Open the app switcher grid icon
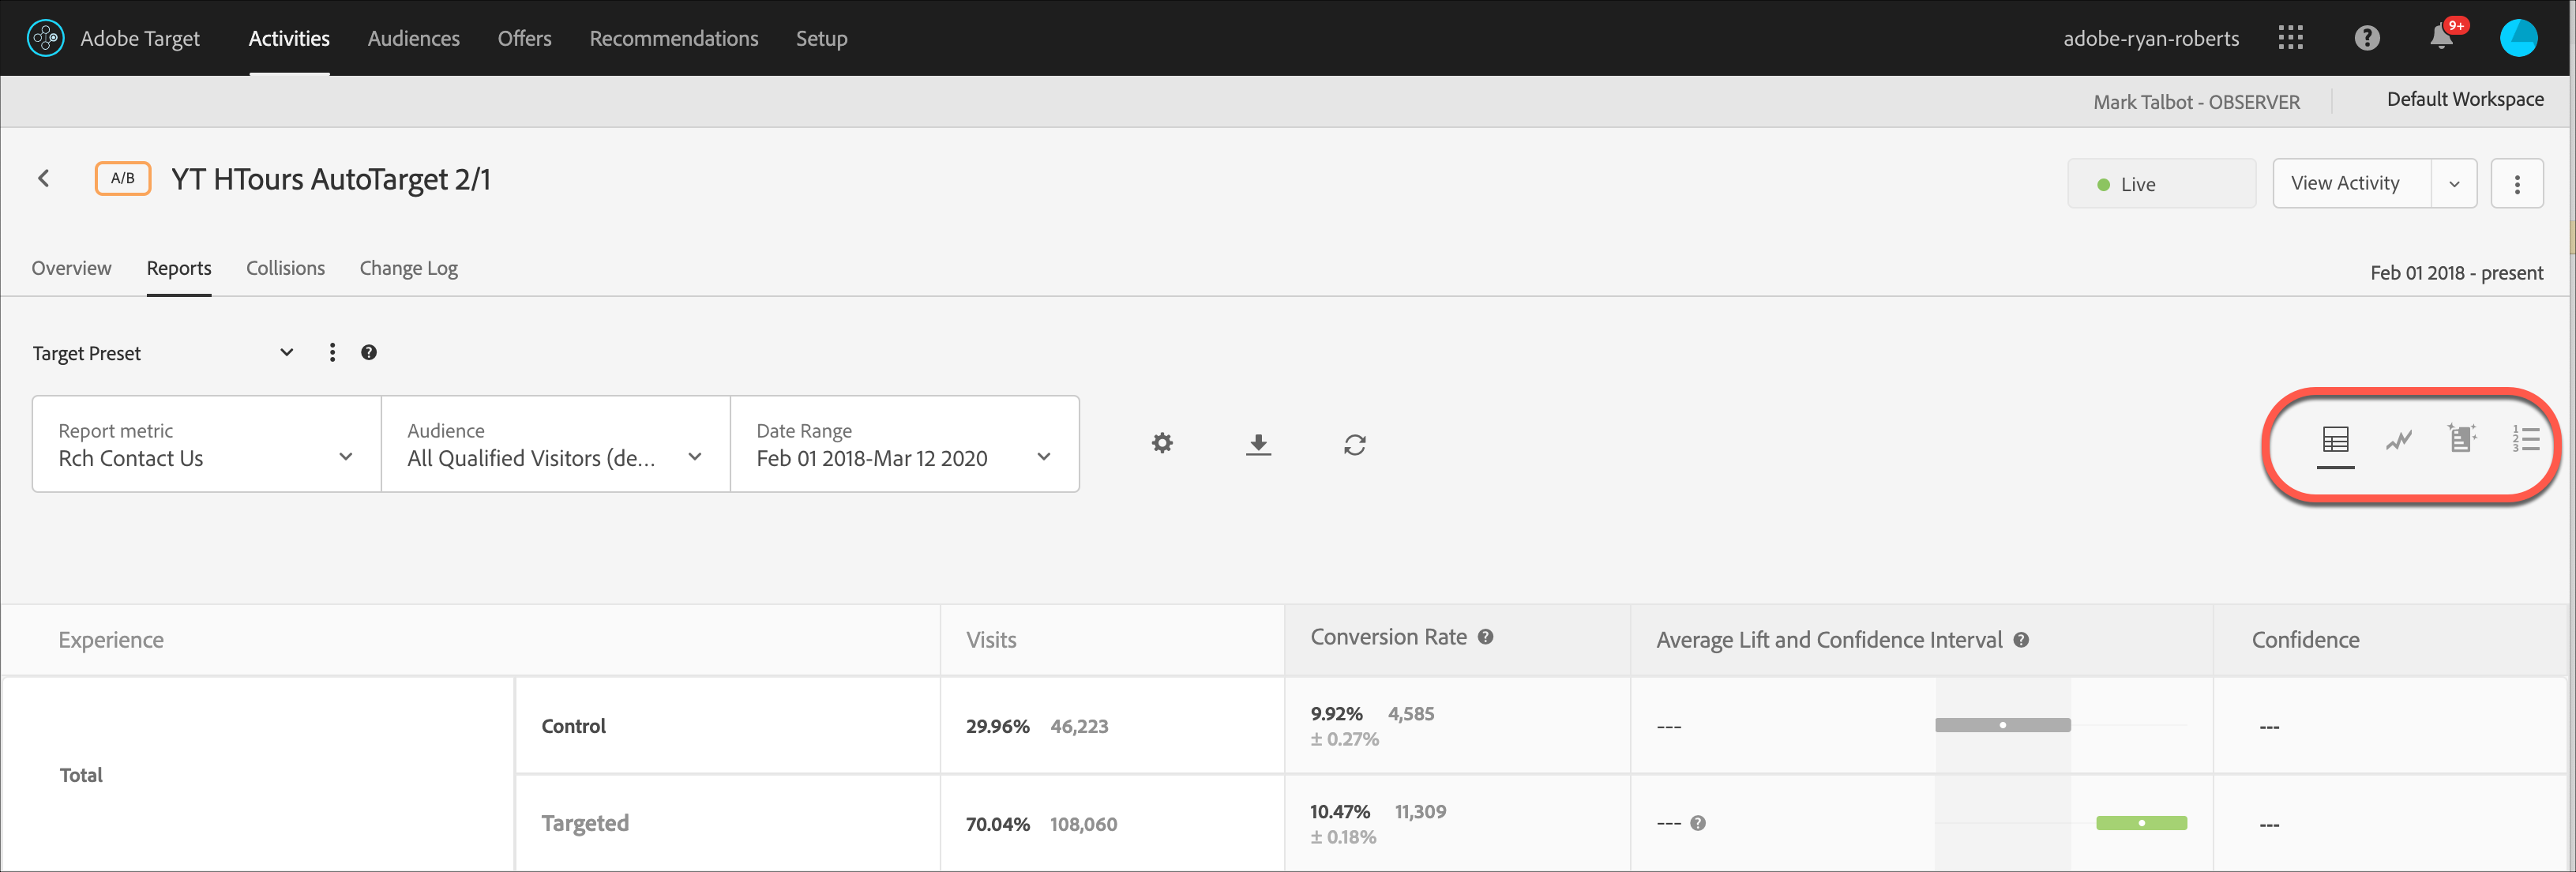 pyautogui.click(x=2290, y=38)
